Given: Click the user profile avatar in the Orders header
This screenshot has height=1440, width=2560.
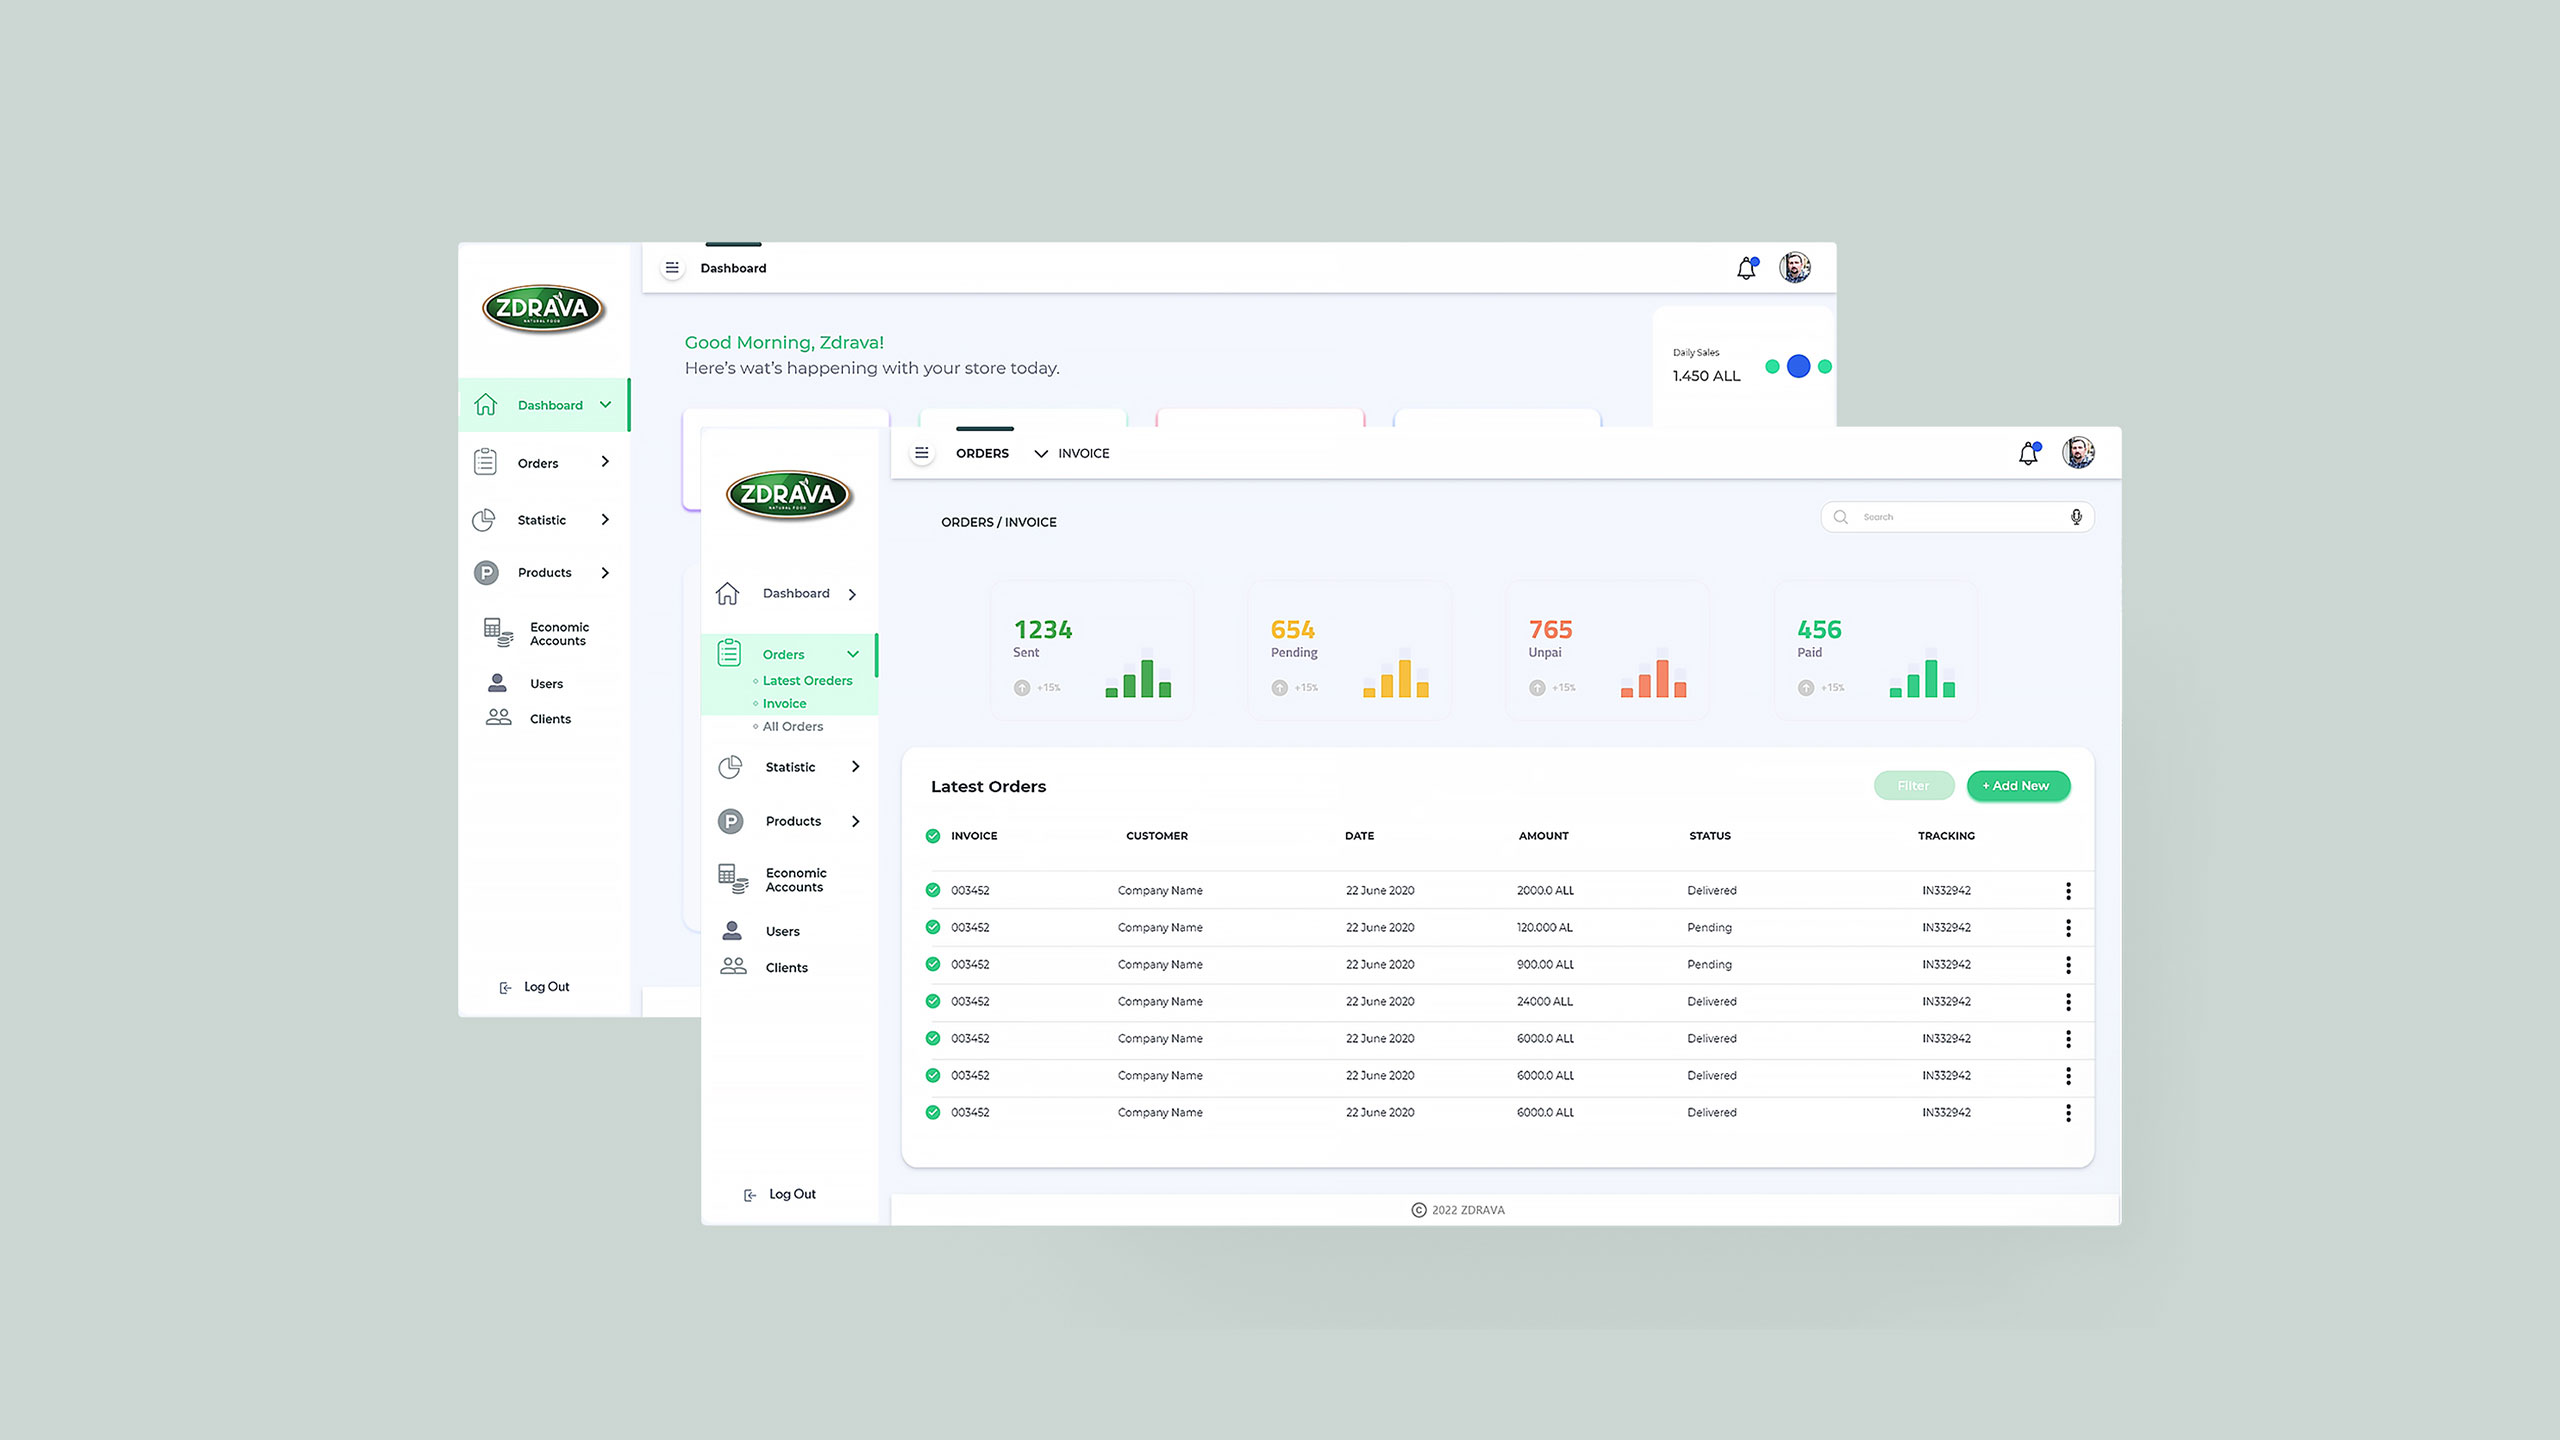Looking at the screenshot, I should pyautogui.click(x=2078, y=453).
